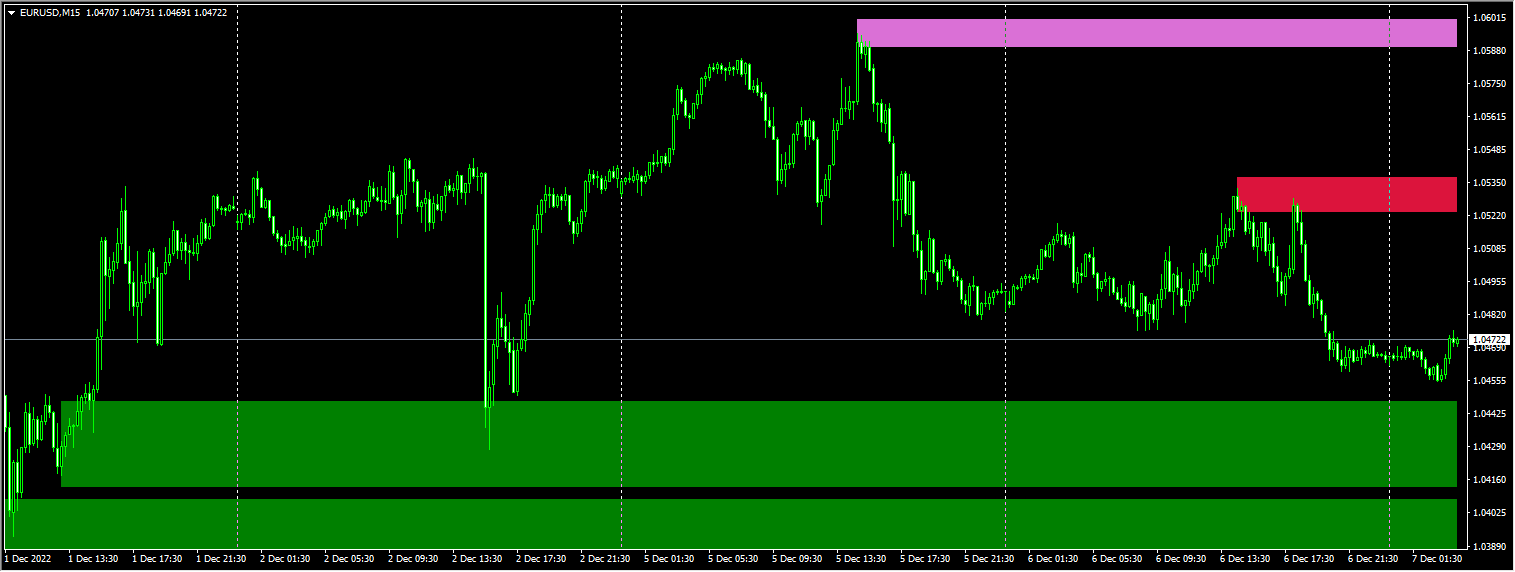The image size is (1515, 572).
Task: Click the 5 Dec 01:30 time label
Action: click(669, 560)
